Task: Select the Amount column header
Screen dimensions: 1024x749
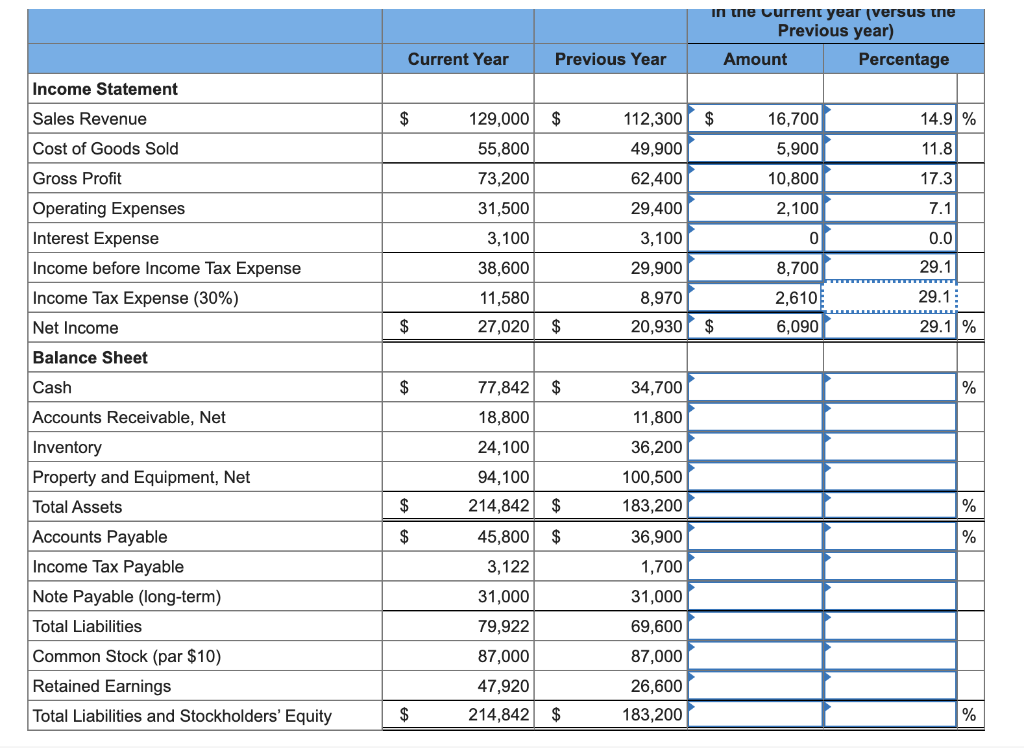Action: tap(755, 59)
